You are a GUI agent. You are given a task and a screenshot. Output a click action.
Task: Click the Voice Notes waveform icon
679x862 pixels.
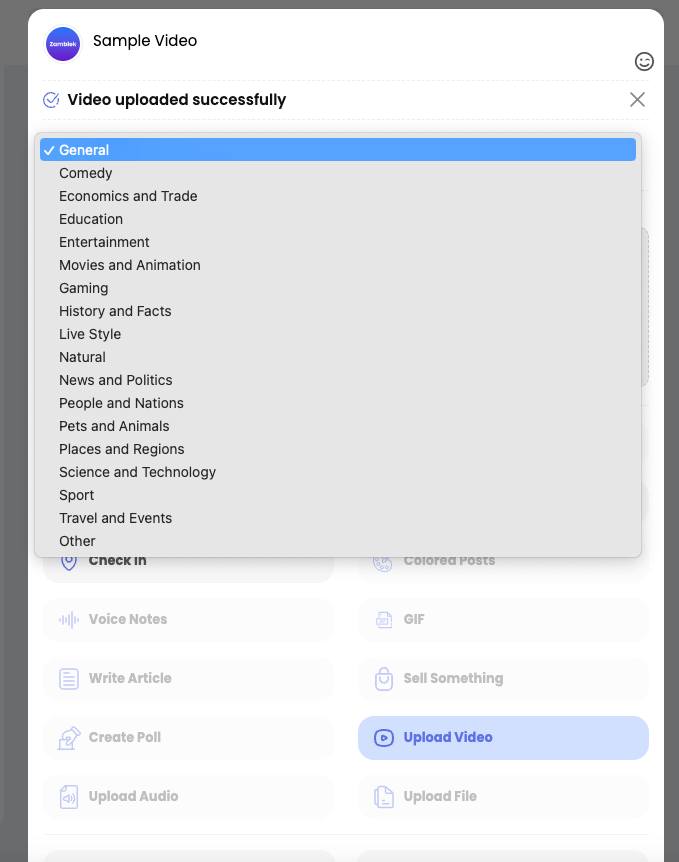(x=69, y=620)
